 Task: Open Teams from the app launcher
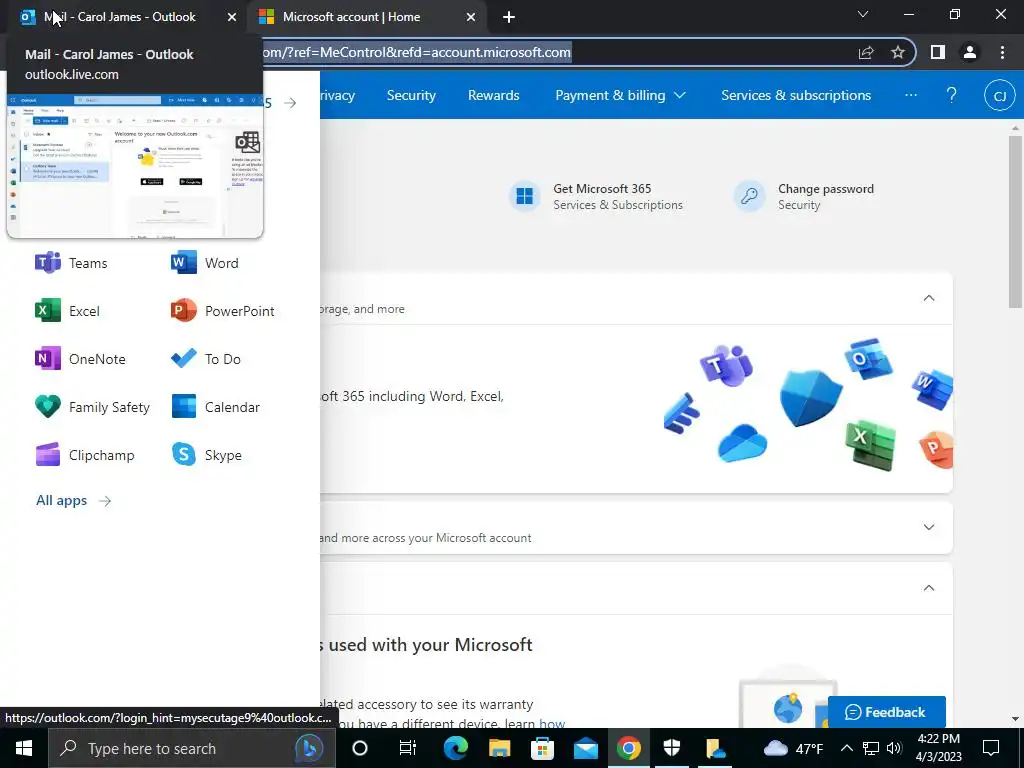(x=71, y=263)
